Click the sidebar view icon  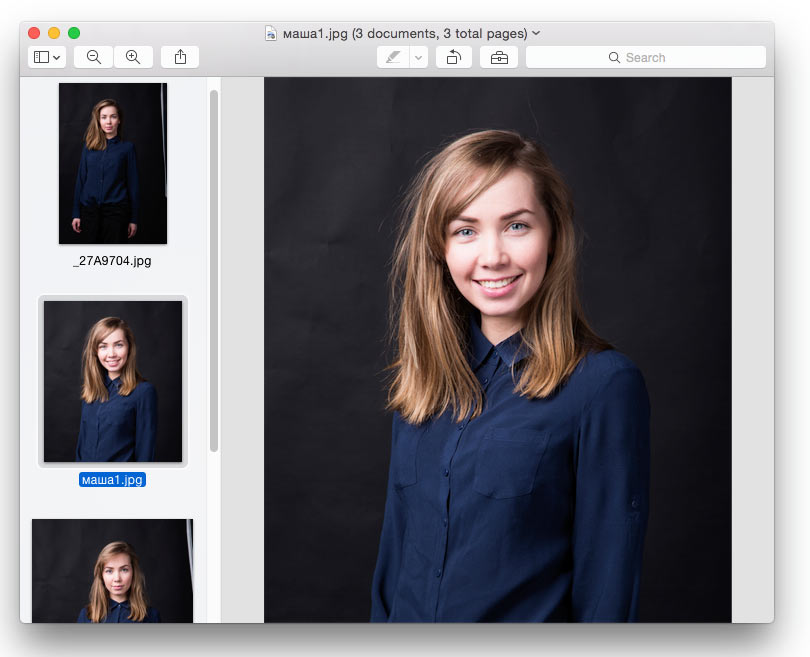pyautogui.click(x=41, y=57)
